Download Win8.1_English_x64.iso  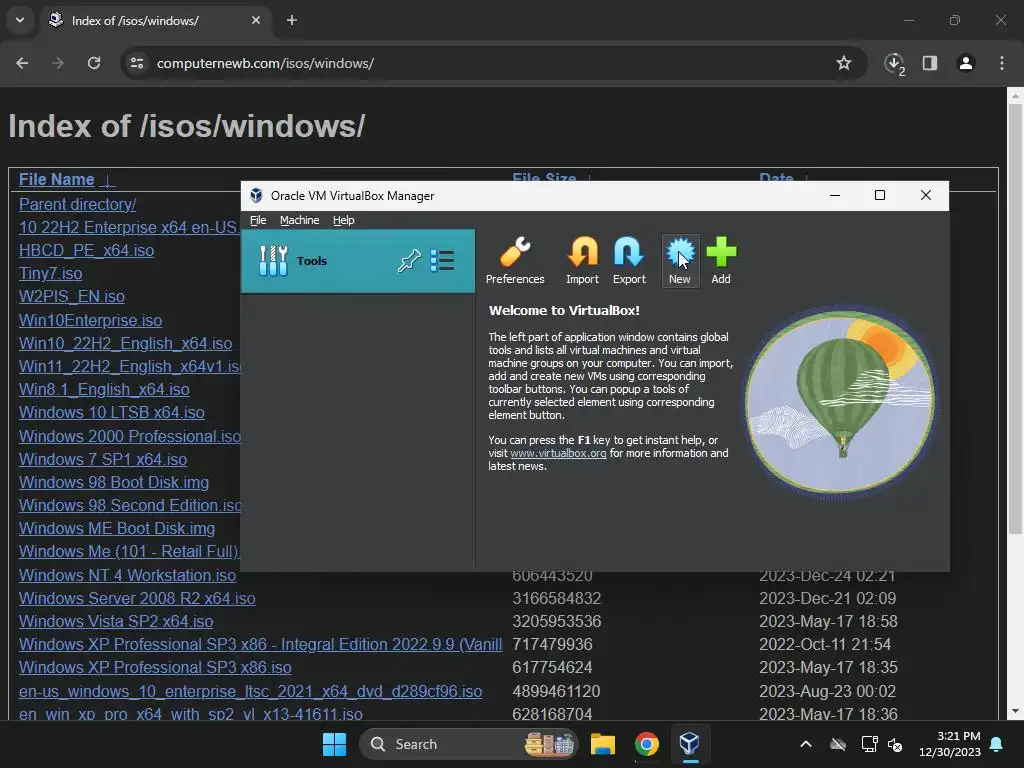pyautogui.click(x=104, y=390)
